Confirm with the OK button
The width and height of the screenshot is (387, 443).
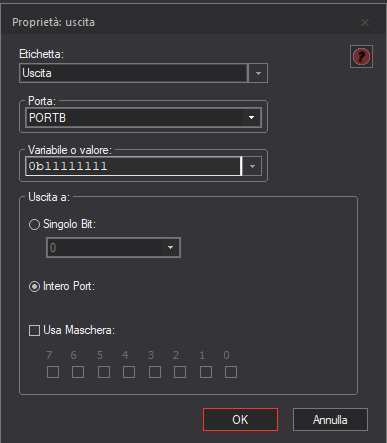coord(240,420)
